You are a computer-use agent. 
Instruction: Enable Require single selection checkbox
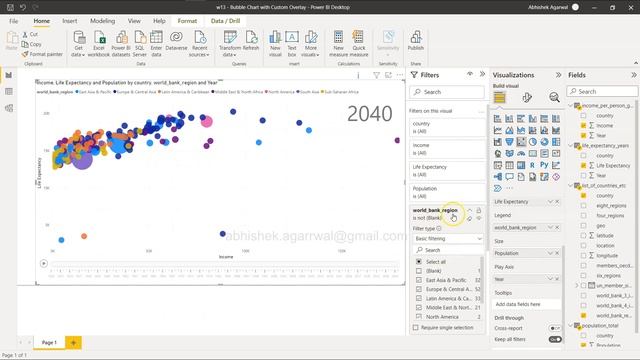pos(416,327)
